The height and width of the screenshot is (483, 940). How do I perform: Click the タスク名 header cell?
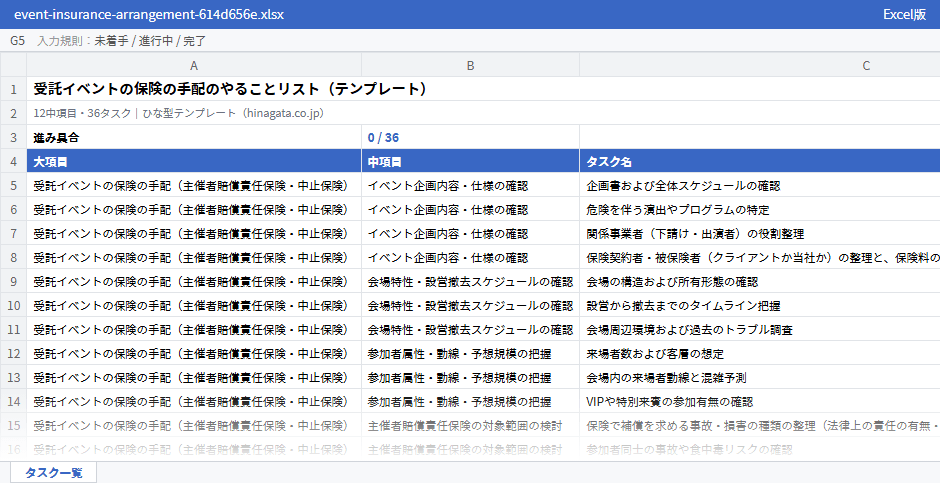click(x=760, y=162)
